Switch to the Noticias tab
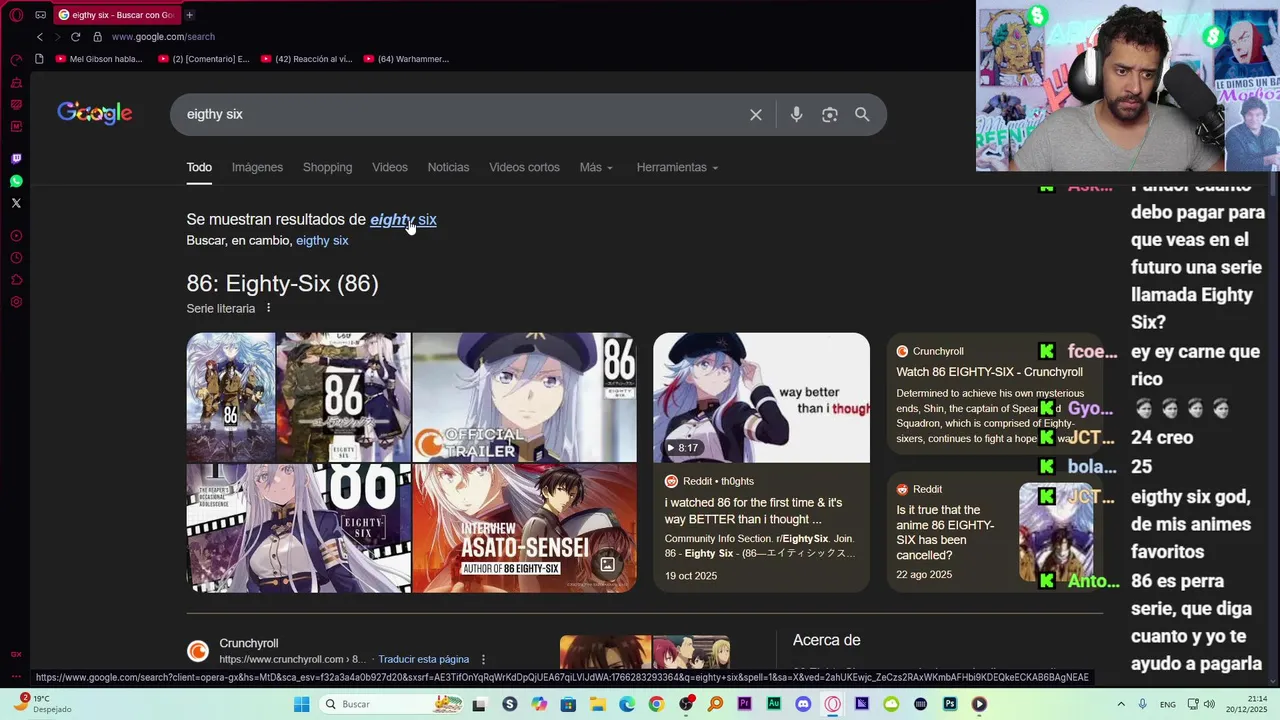Viewport: 1280px width, 720px height. pyautogui.click(x=448, y=167)
